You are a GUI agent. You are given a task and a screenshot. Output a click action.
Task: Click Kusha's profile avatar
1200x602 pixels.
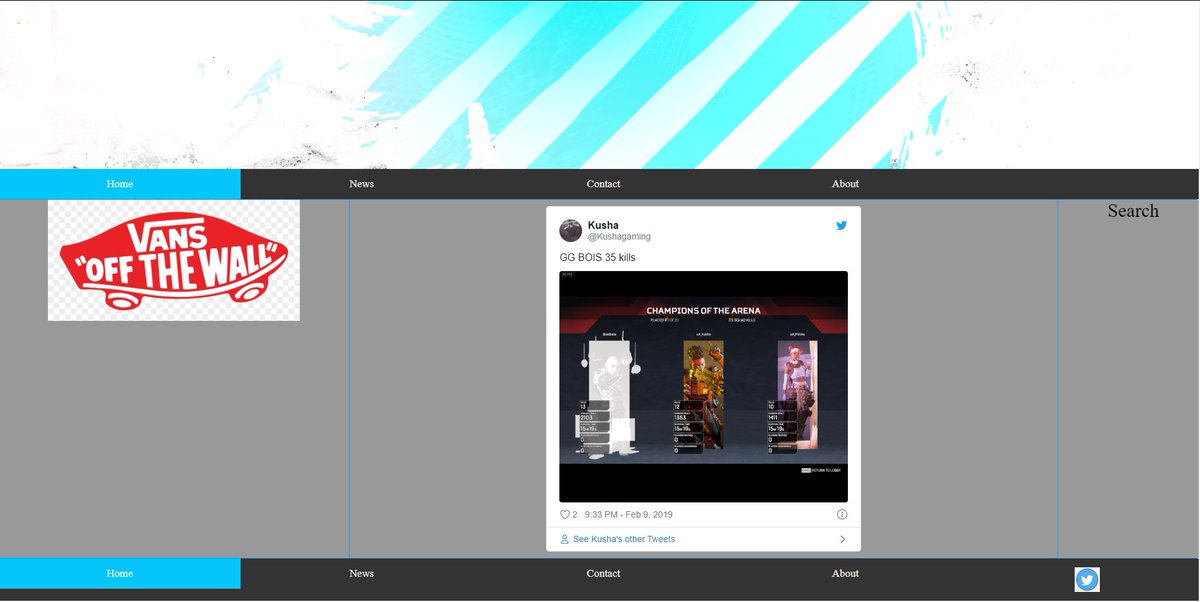pyautogui.click(x=570, y=230)
